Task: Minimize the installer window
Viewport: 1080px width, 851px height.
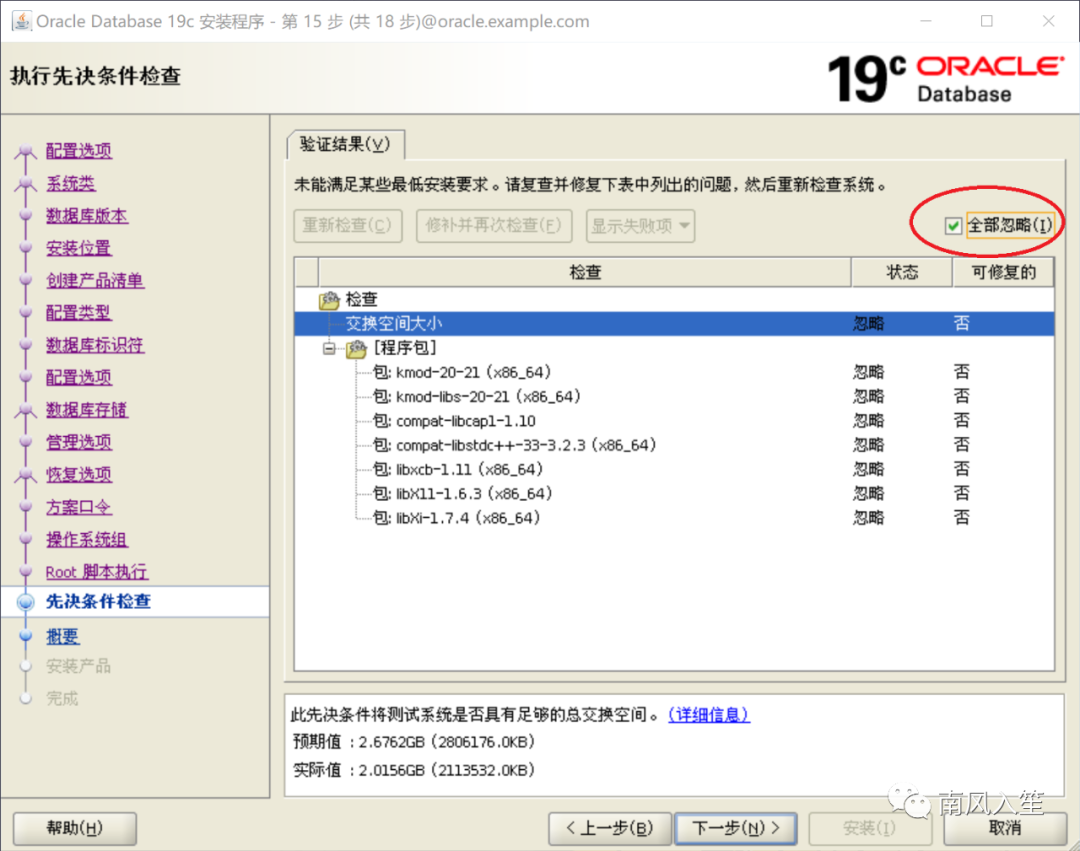Action: pos(926,21)
